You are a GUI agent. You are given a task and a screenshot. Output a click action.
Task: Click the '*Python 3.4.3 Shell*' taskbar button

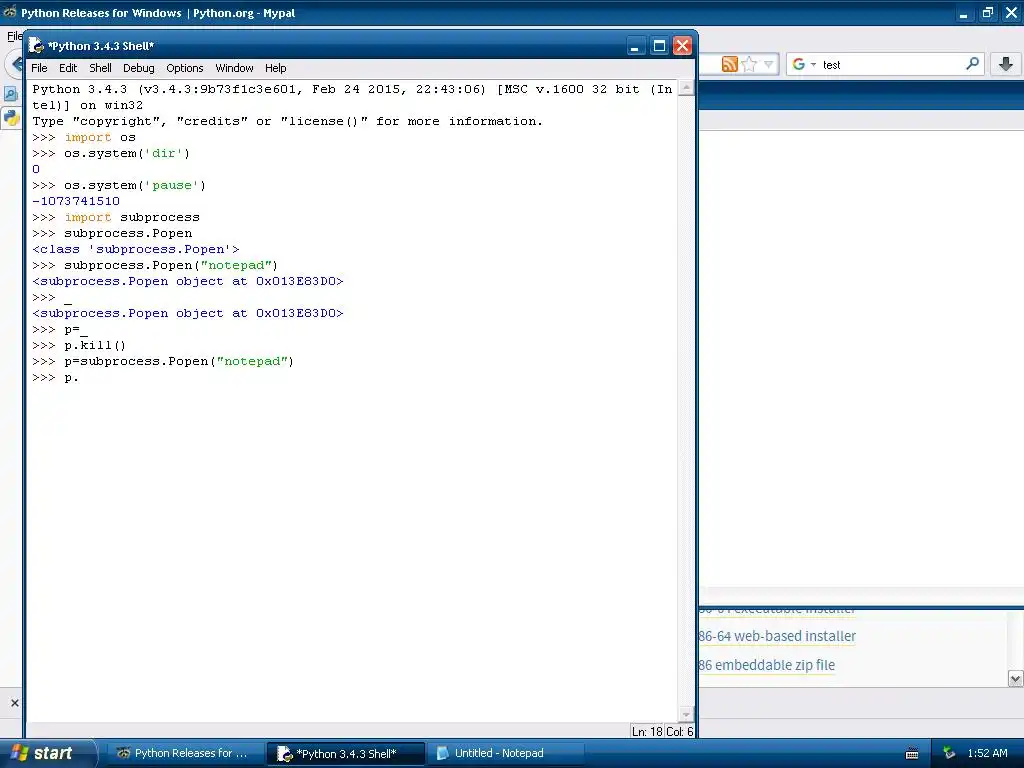[x=346, y=754]
